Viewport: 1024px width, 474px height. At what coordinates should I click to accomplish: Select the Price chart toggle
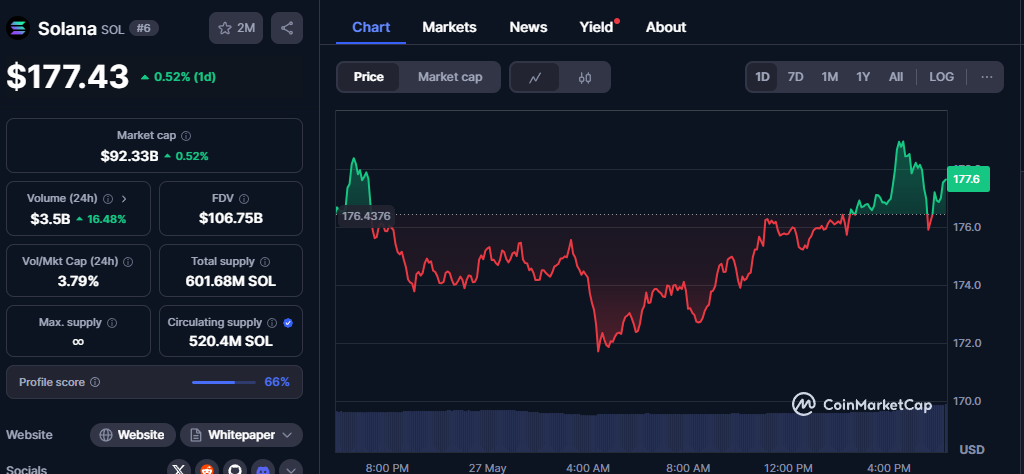coord(368,77)
